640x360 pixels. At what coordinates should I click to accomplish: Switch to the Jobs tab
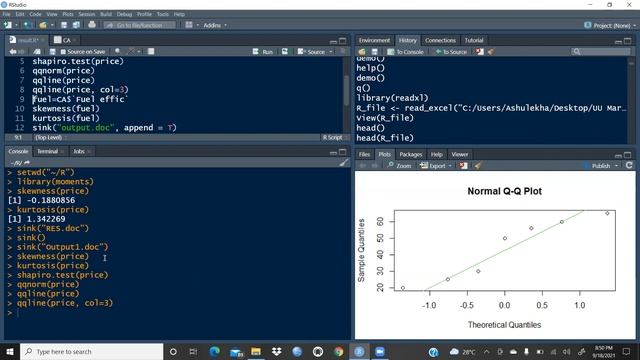tap(79, 151)
